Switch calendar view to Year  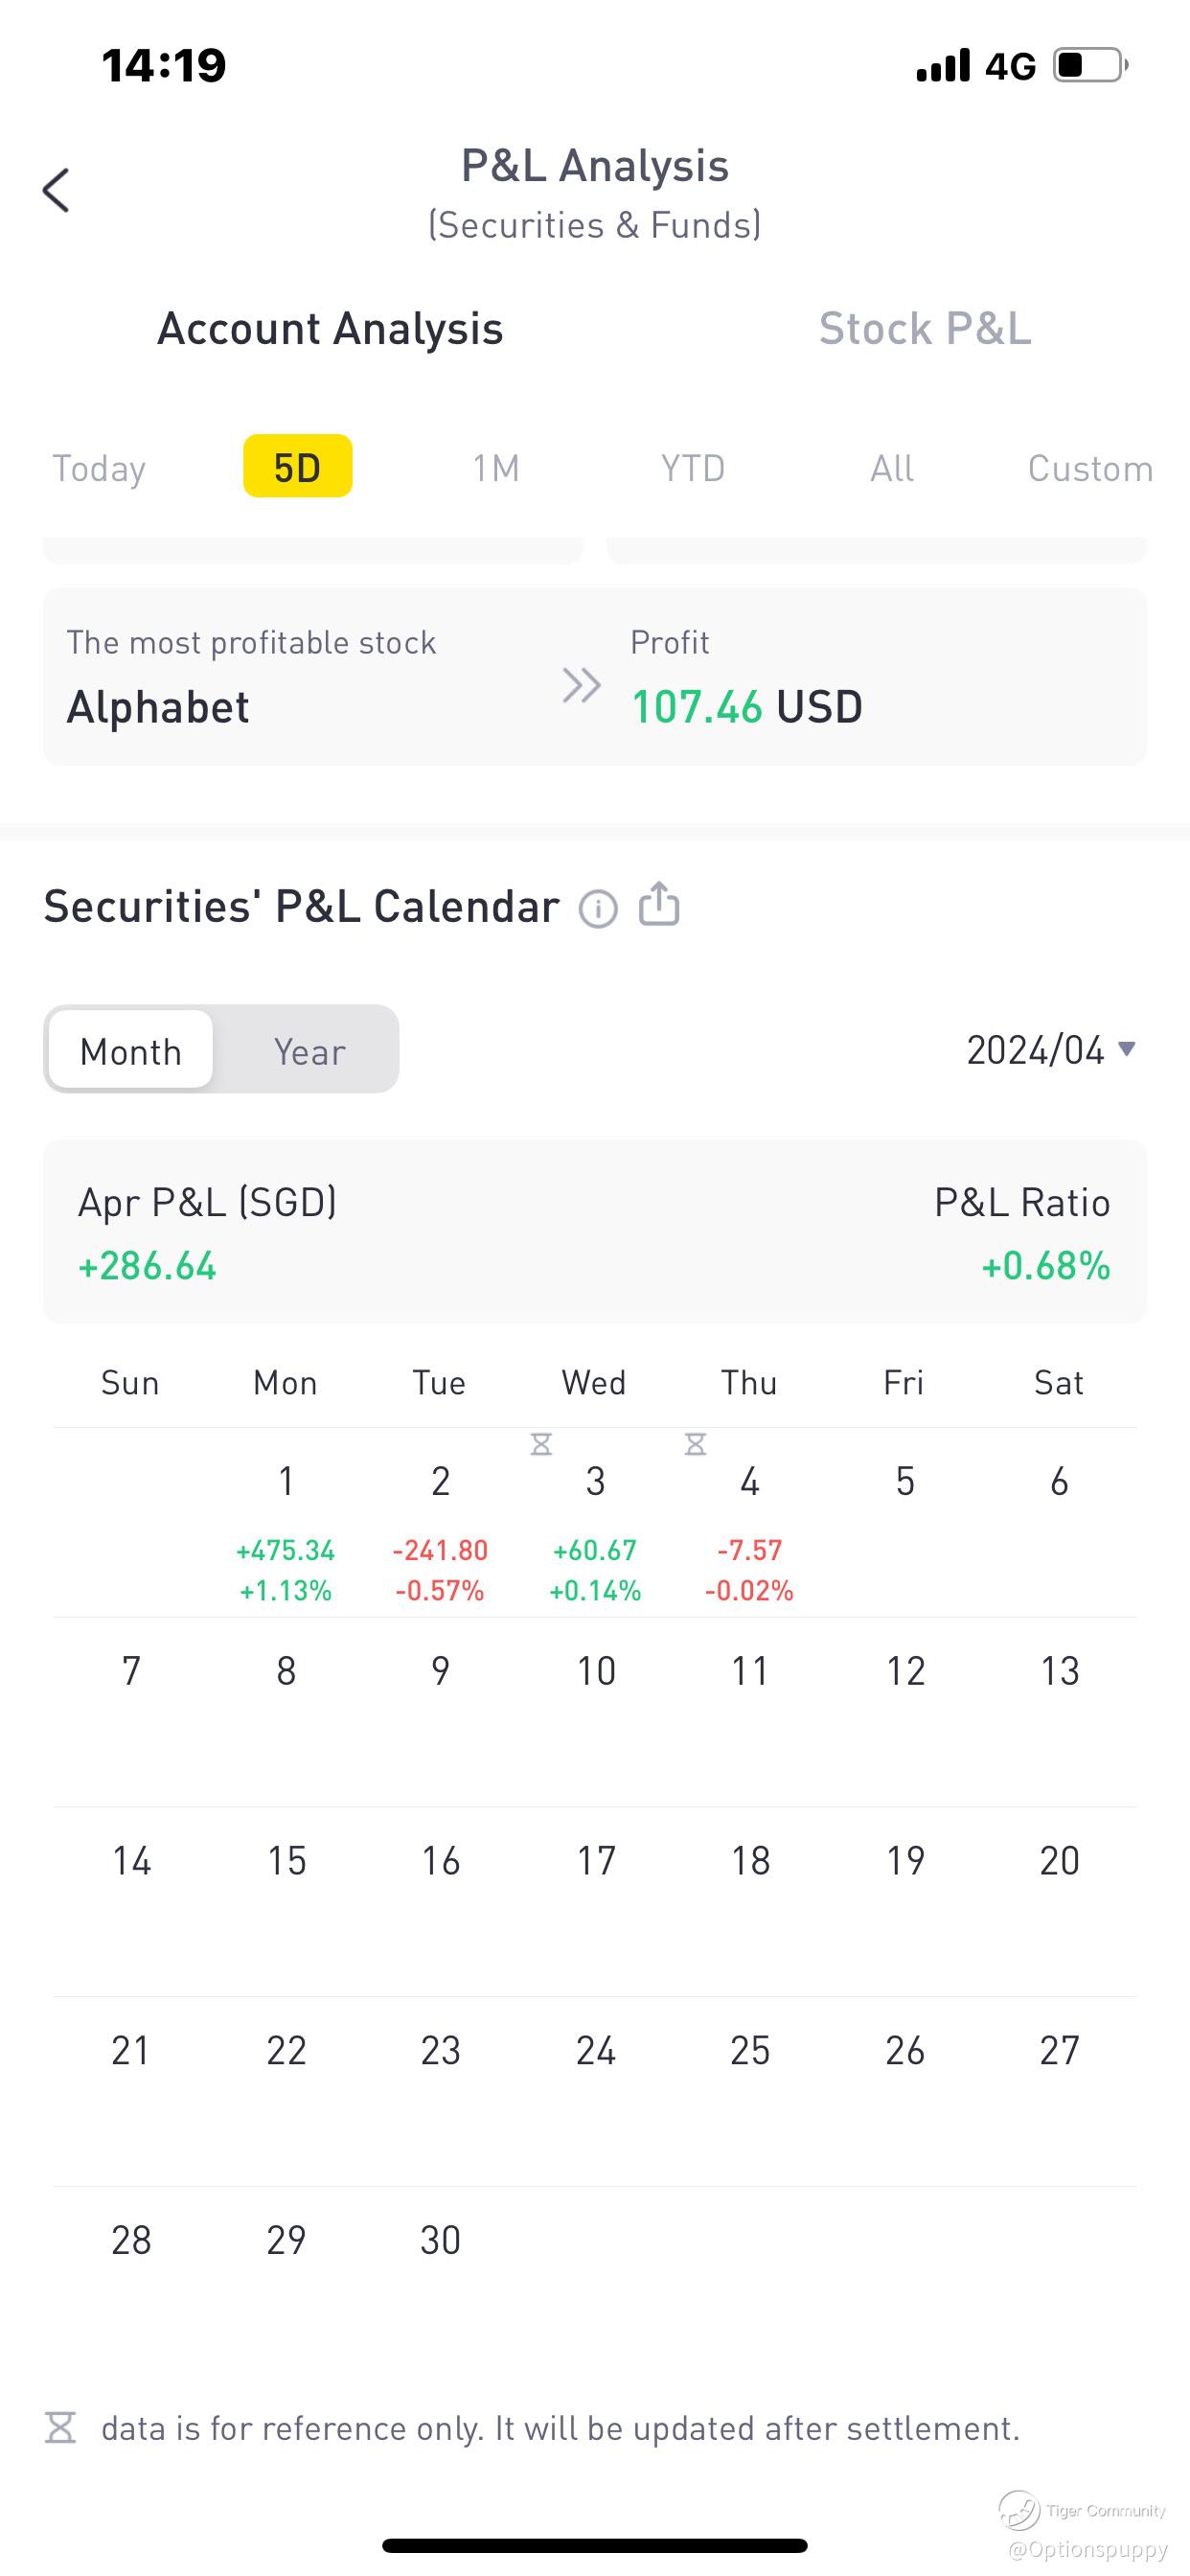pos(309,1050)
